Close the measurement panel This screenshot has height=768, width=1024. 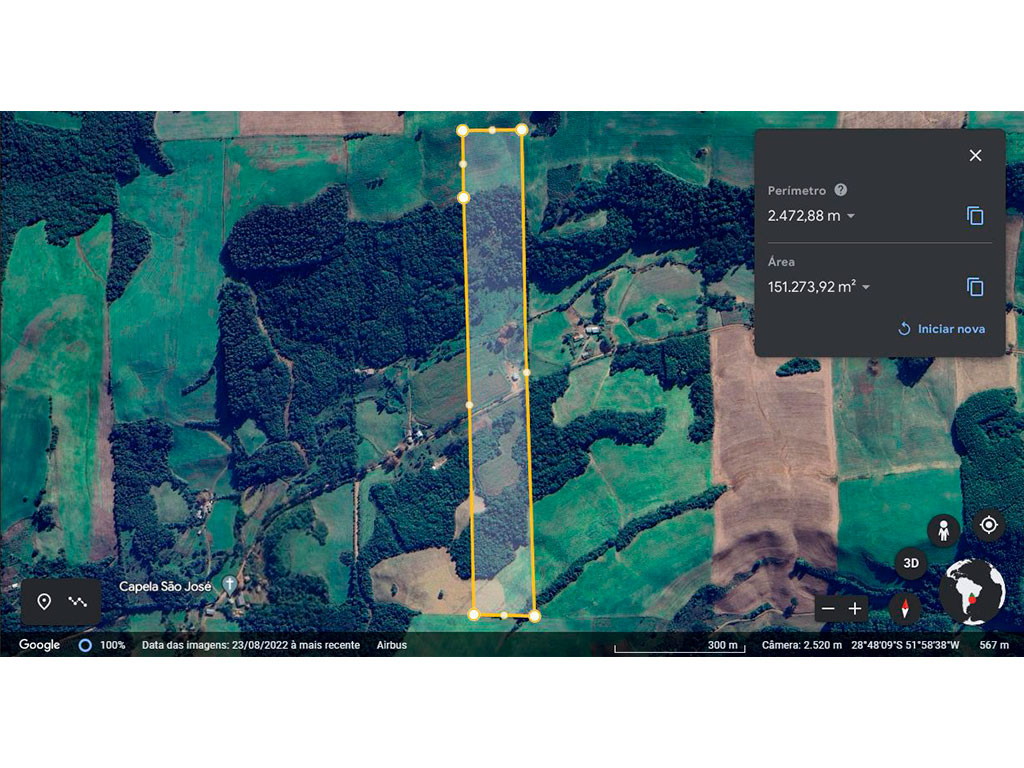click(975, 155)
